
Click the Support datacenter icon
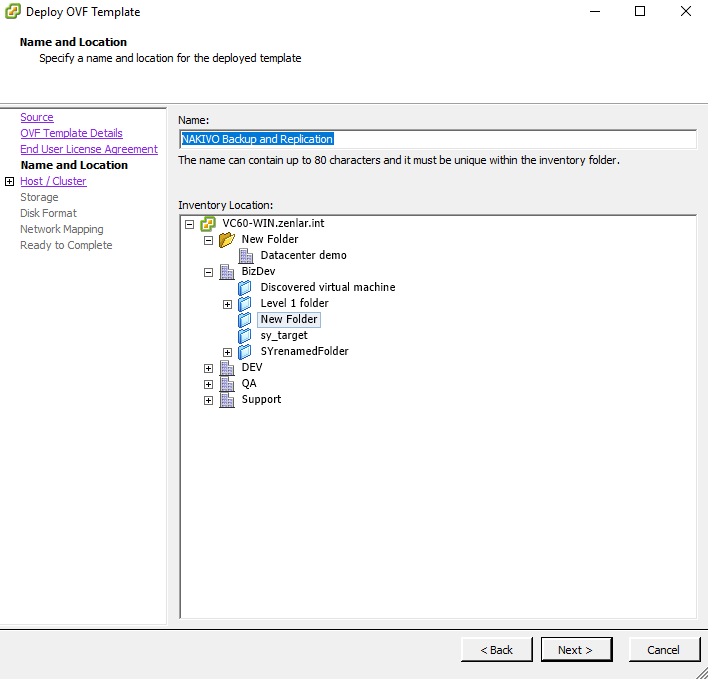click(x=227, y=400)
